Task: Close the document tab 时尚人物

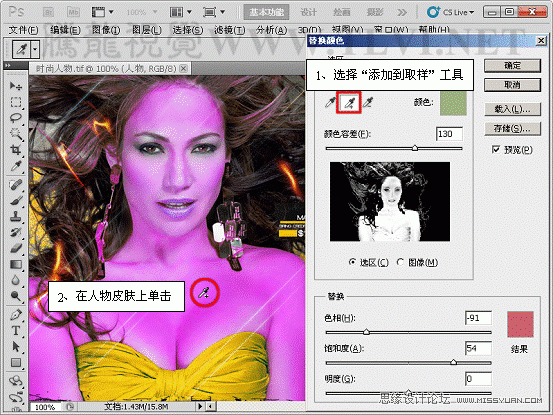Action: (183, 68)
